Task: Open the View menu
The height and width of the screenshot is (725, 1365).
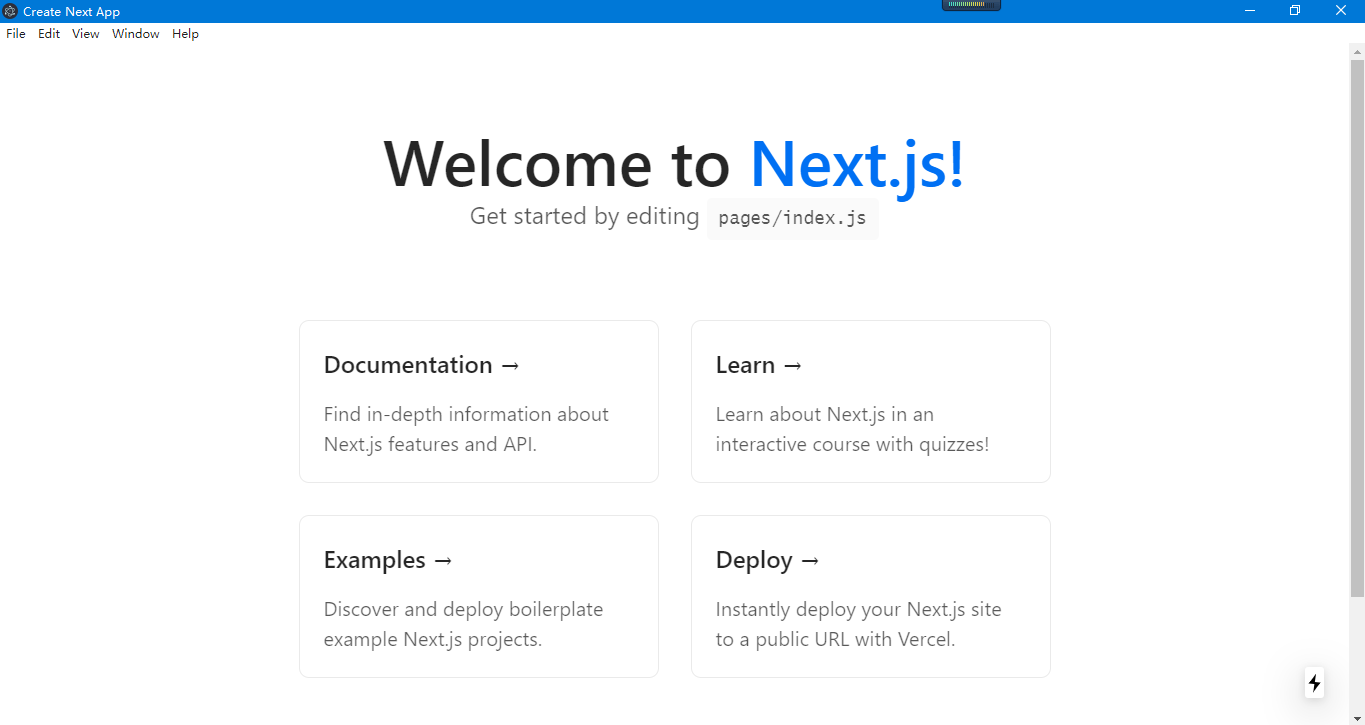Action: click(85, 33)
